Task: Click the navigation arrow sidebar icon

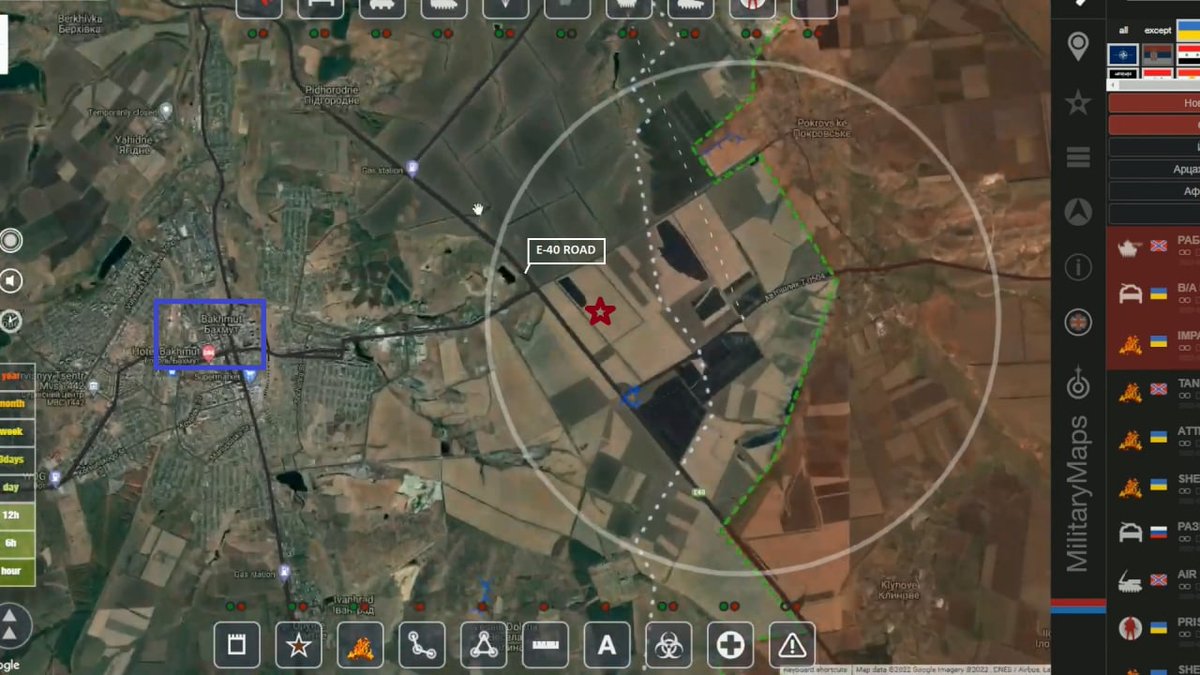Action: click(x=1078, y=212)
